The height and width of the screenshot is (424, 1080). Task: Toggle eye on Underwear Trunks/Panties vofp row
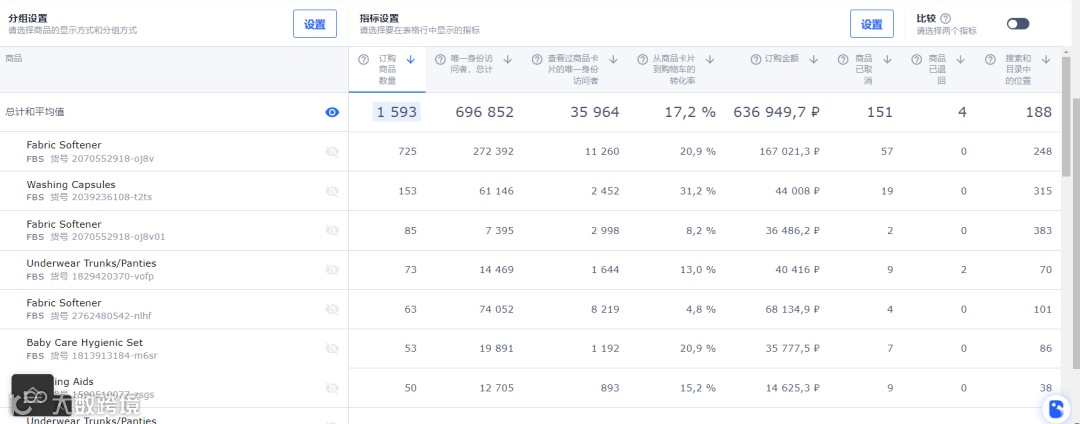click(332, 270)
